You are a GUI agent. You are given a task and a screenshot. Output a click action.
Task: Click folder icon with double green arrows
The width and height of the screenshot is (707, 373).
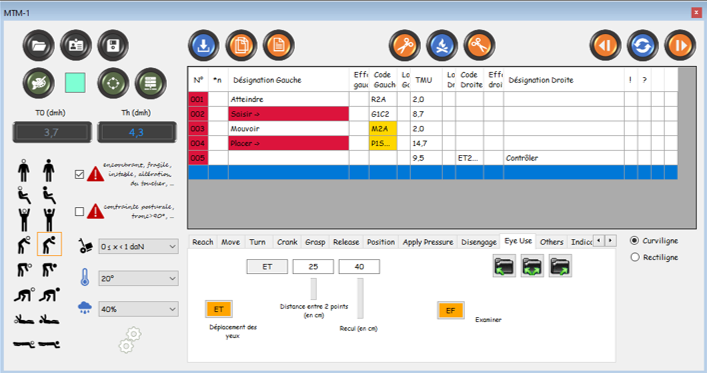532,265
